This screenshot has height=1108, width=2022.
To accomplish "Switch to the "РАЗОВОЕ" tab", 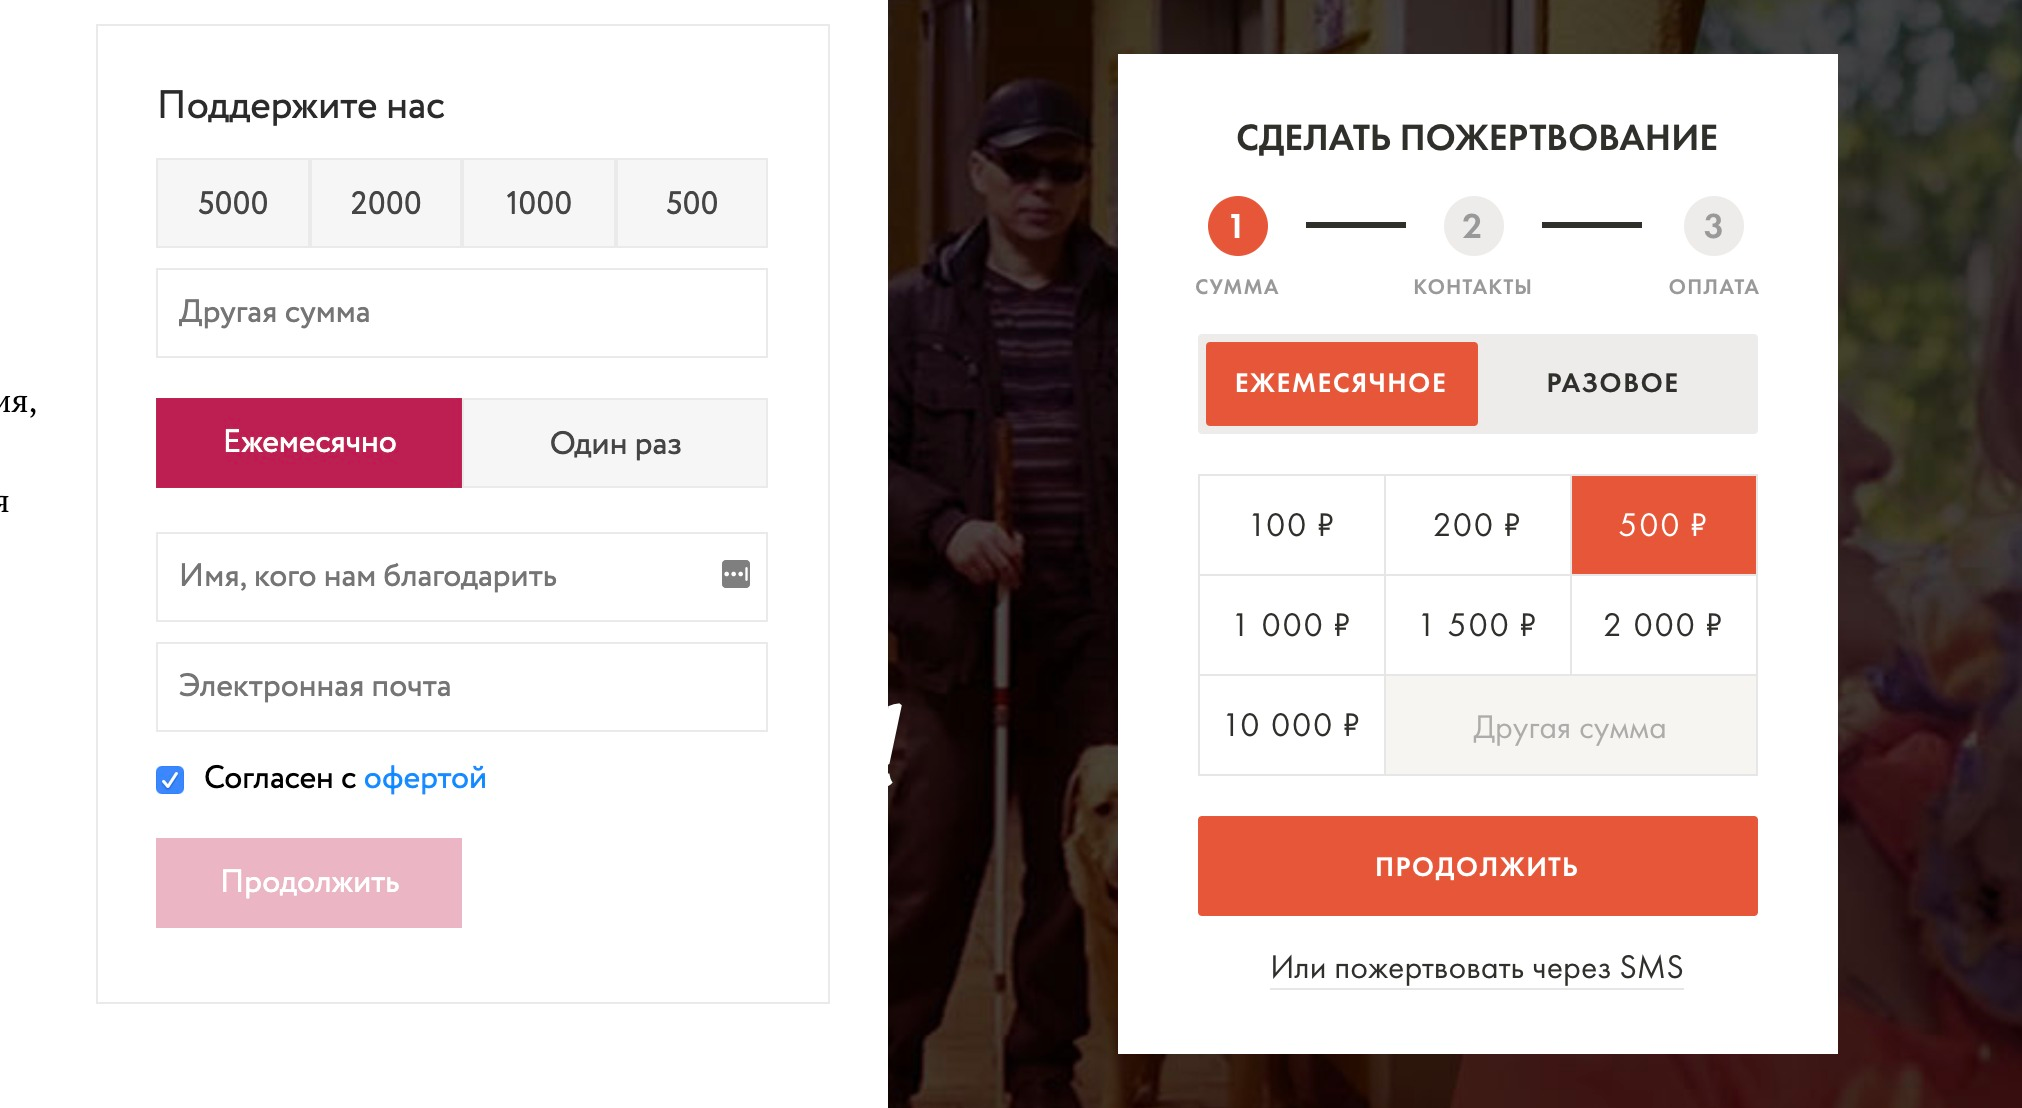I will click(1612, 383).
